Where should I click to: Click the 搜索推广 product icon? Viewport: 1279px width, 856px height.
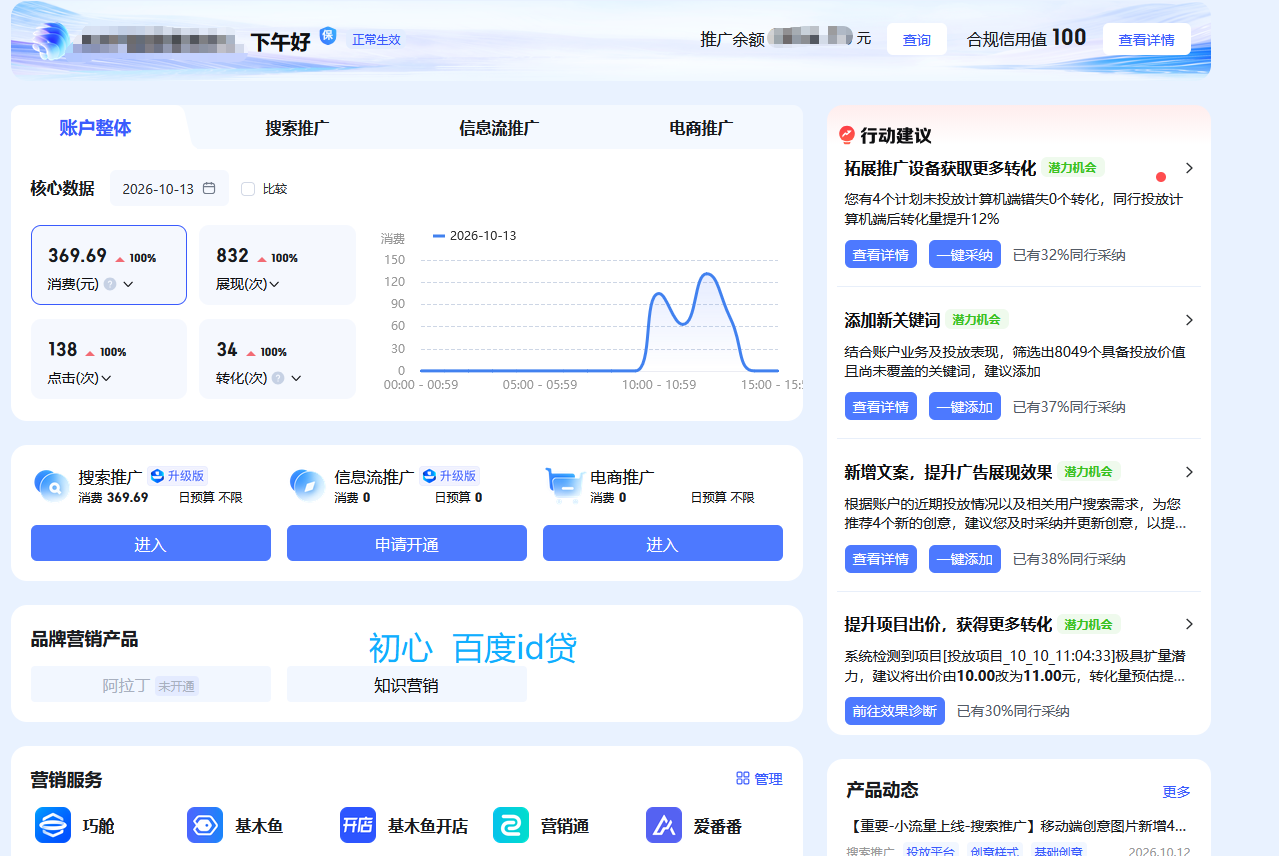(51, 485)
